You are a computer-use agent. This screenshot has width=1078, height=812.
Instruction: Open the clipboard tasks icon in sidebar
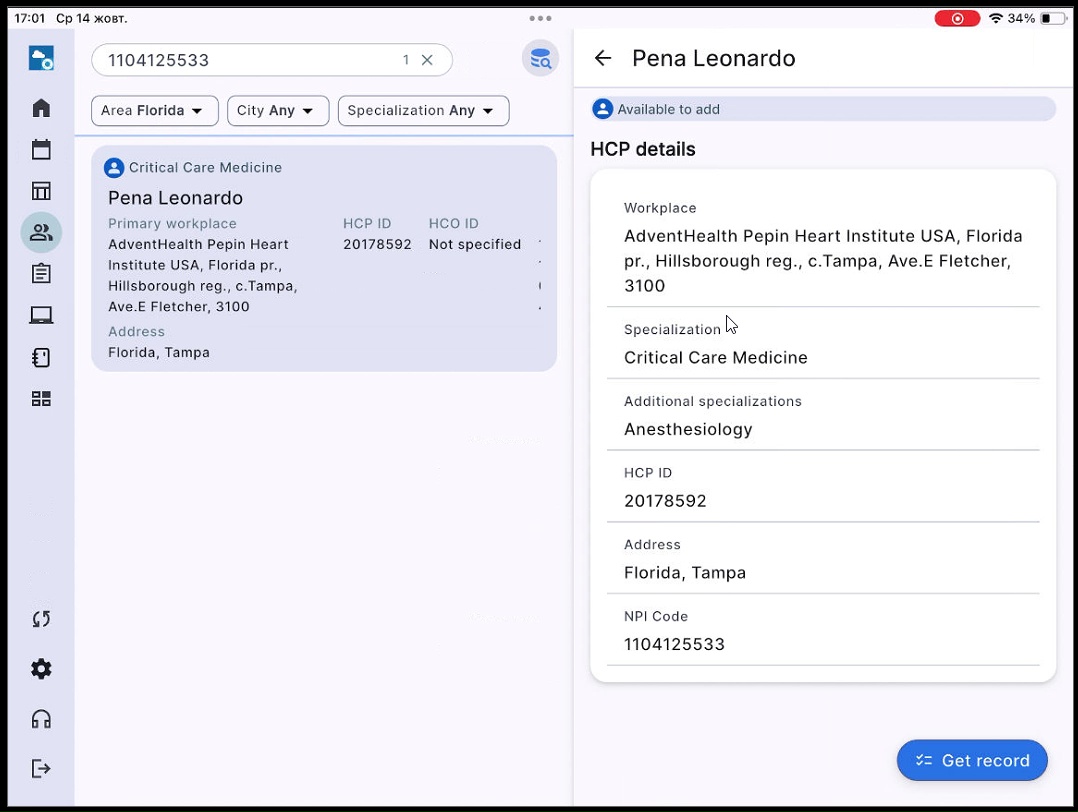click(x=41, y=274)
